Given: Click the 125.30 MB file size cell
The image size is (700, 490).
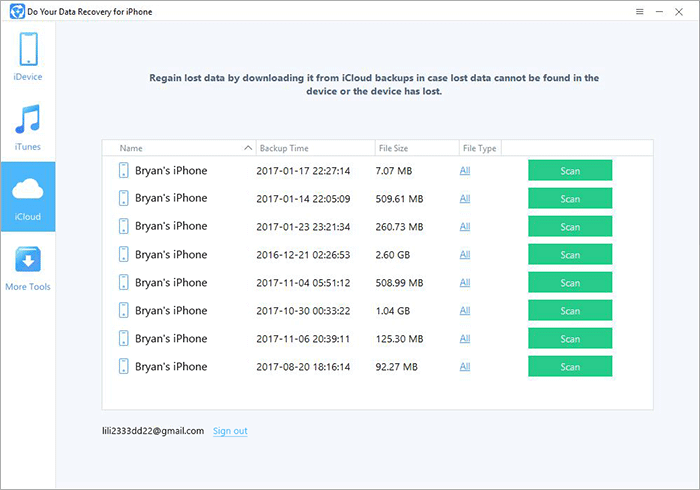Looking at the screenshot, I should 399,339.
